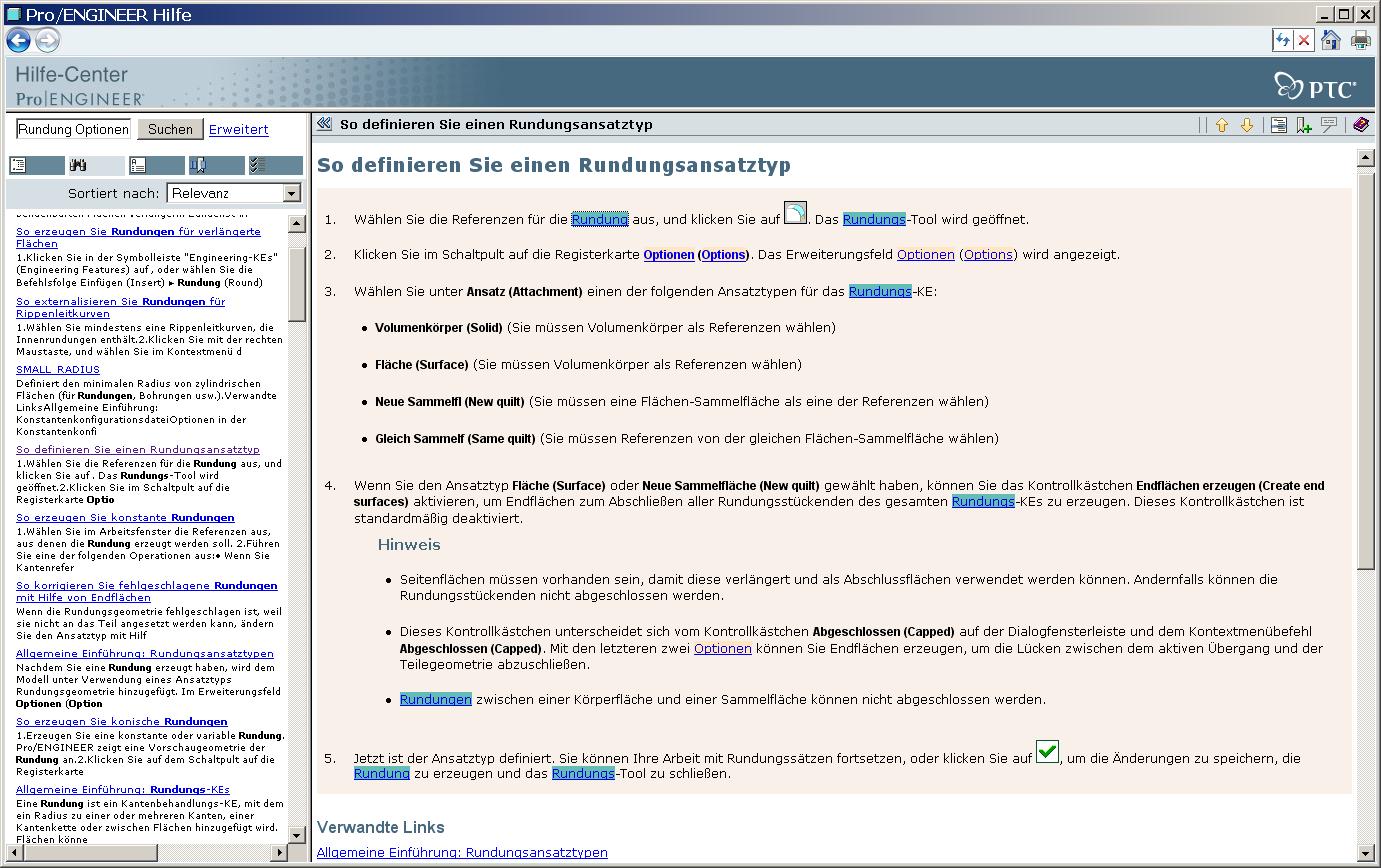Open related link 'Allgemeine Einführung: Rundungsansatztypen'
This screenshot has width=1381, height=868.
tap(462, 852)
